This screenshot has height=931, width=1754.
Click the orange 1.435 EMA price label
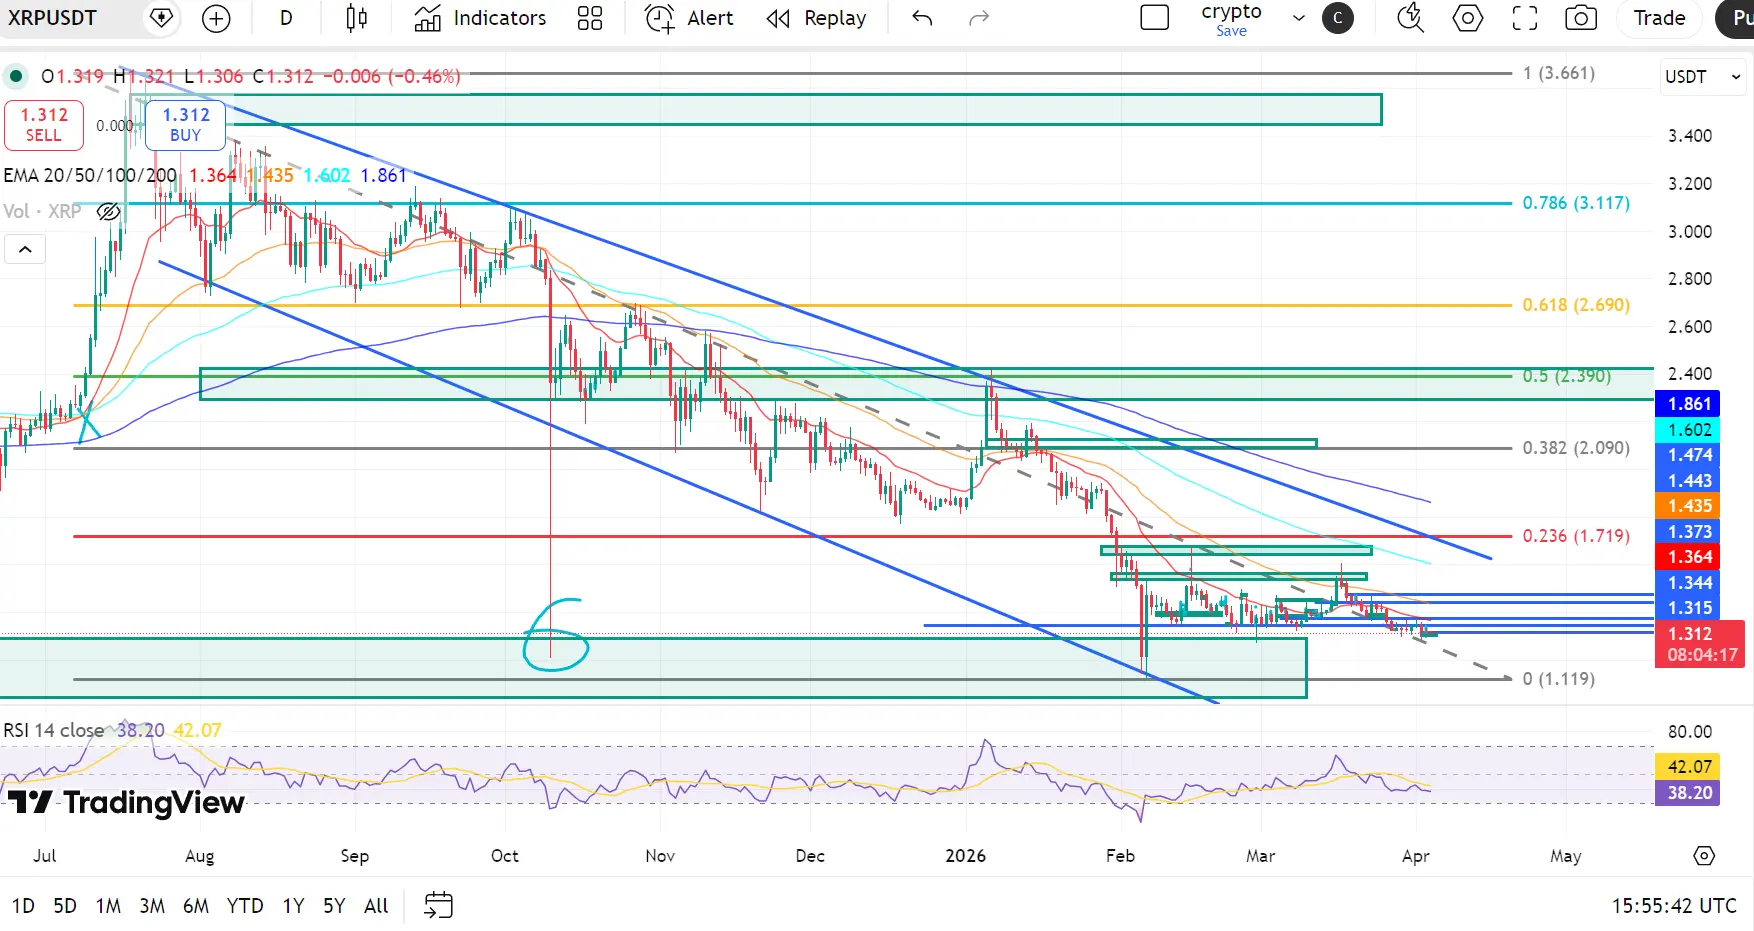click(x=1690, y=506)
